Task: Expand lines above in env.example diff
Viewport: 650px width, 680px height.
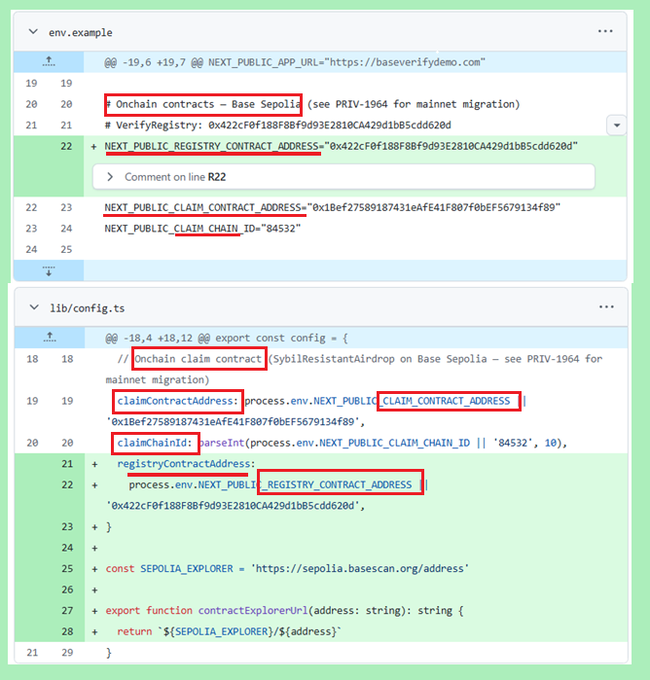Action: [x=49, y=62]
